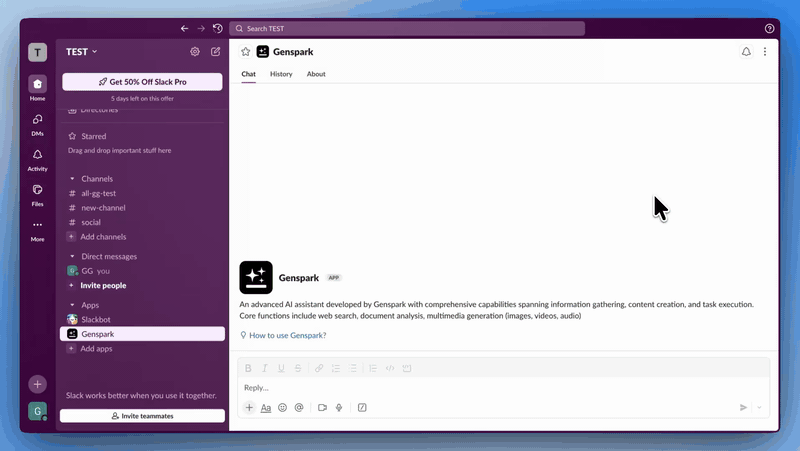Toggle underline formatting
The image size is (800, 451).
(x=281, y=368)
